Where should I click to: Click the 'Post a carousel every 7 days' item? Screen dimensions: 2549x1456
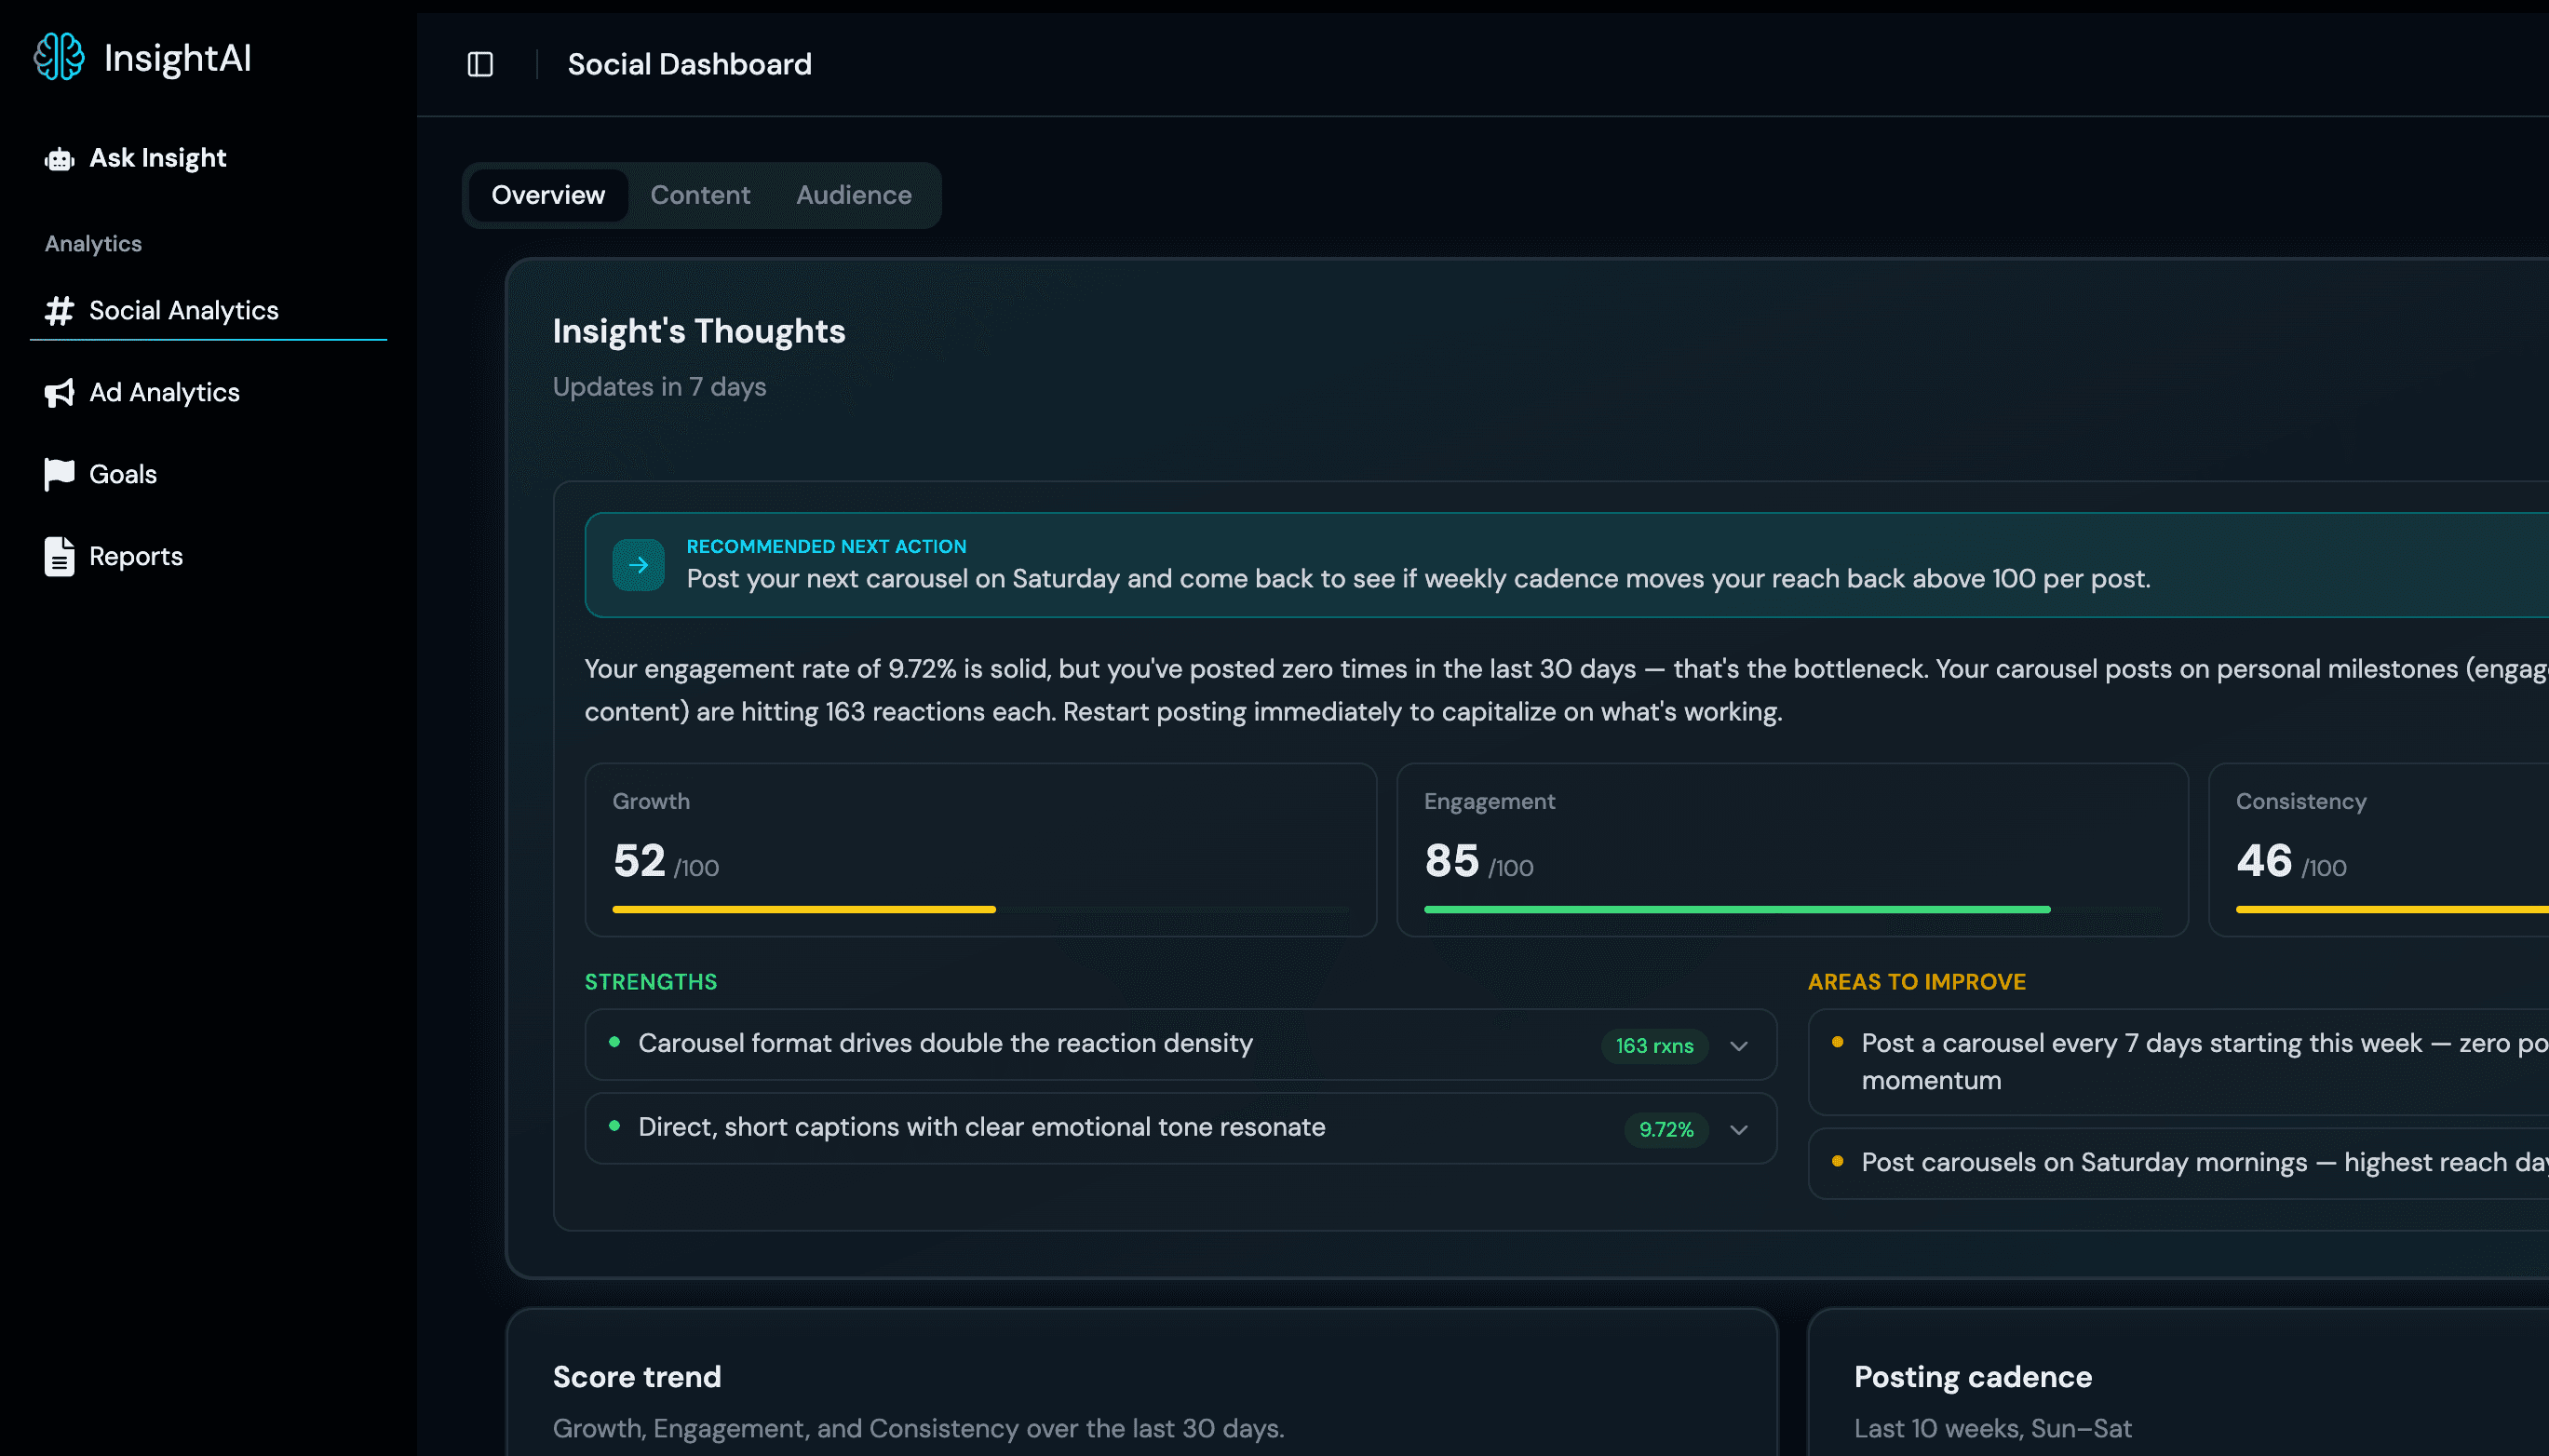pos(2179,1062)
